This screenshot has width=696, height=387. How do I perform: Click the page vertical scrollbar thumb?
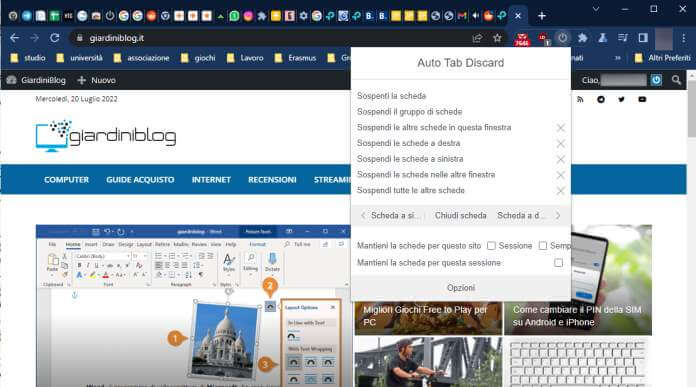point(692,109)
